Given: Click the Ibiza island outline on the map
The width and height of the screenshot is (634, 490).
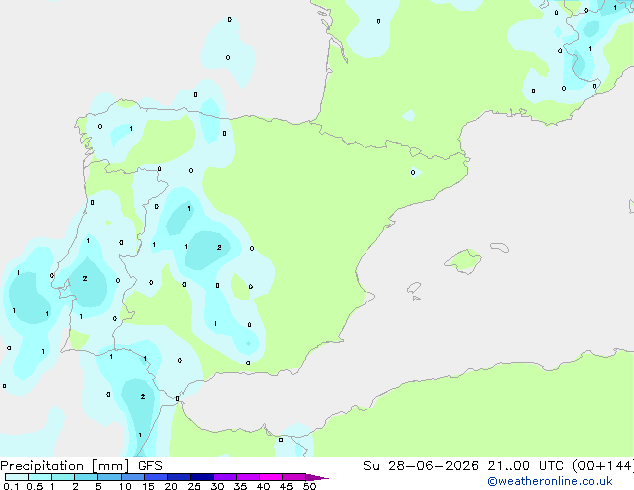Looking at the screenshot, I should 414,288.
